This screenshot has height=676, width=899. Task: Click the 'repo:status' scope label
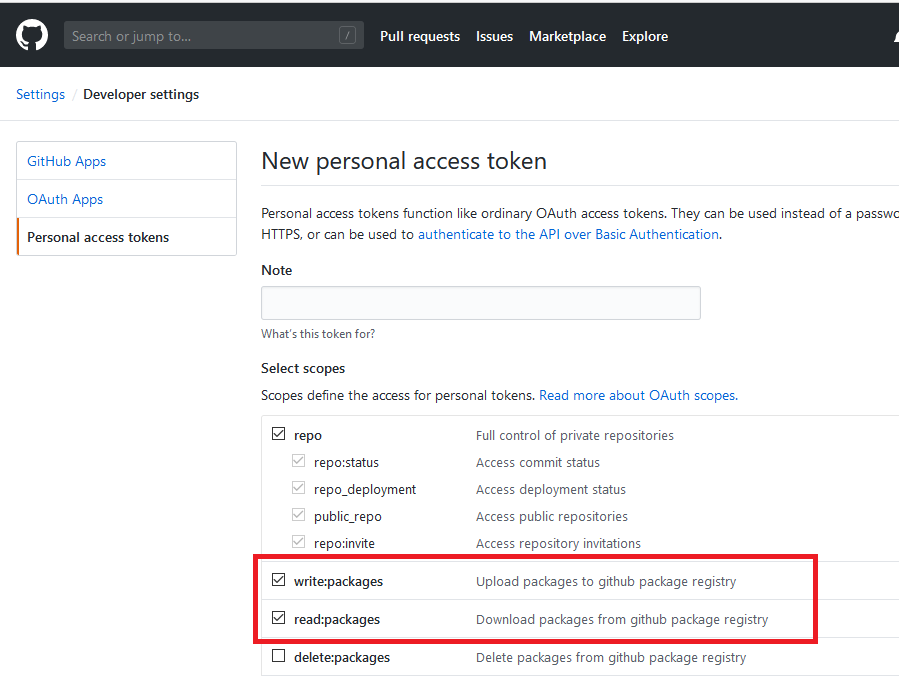pos(346,462)
